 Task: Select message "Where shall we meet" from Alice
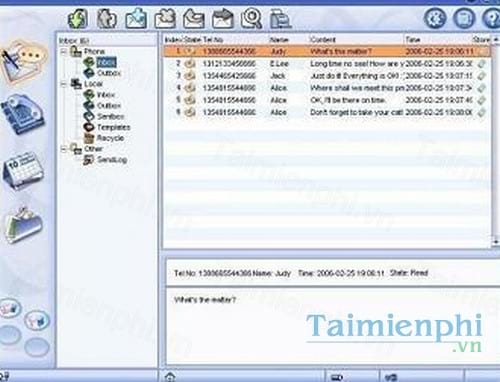point(327,88)
